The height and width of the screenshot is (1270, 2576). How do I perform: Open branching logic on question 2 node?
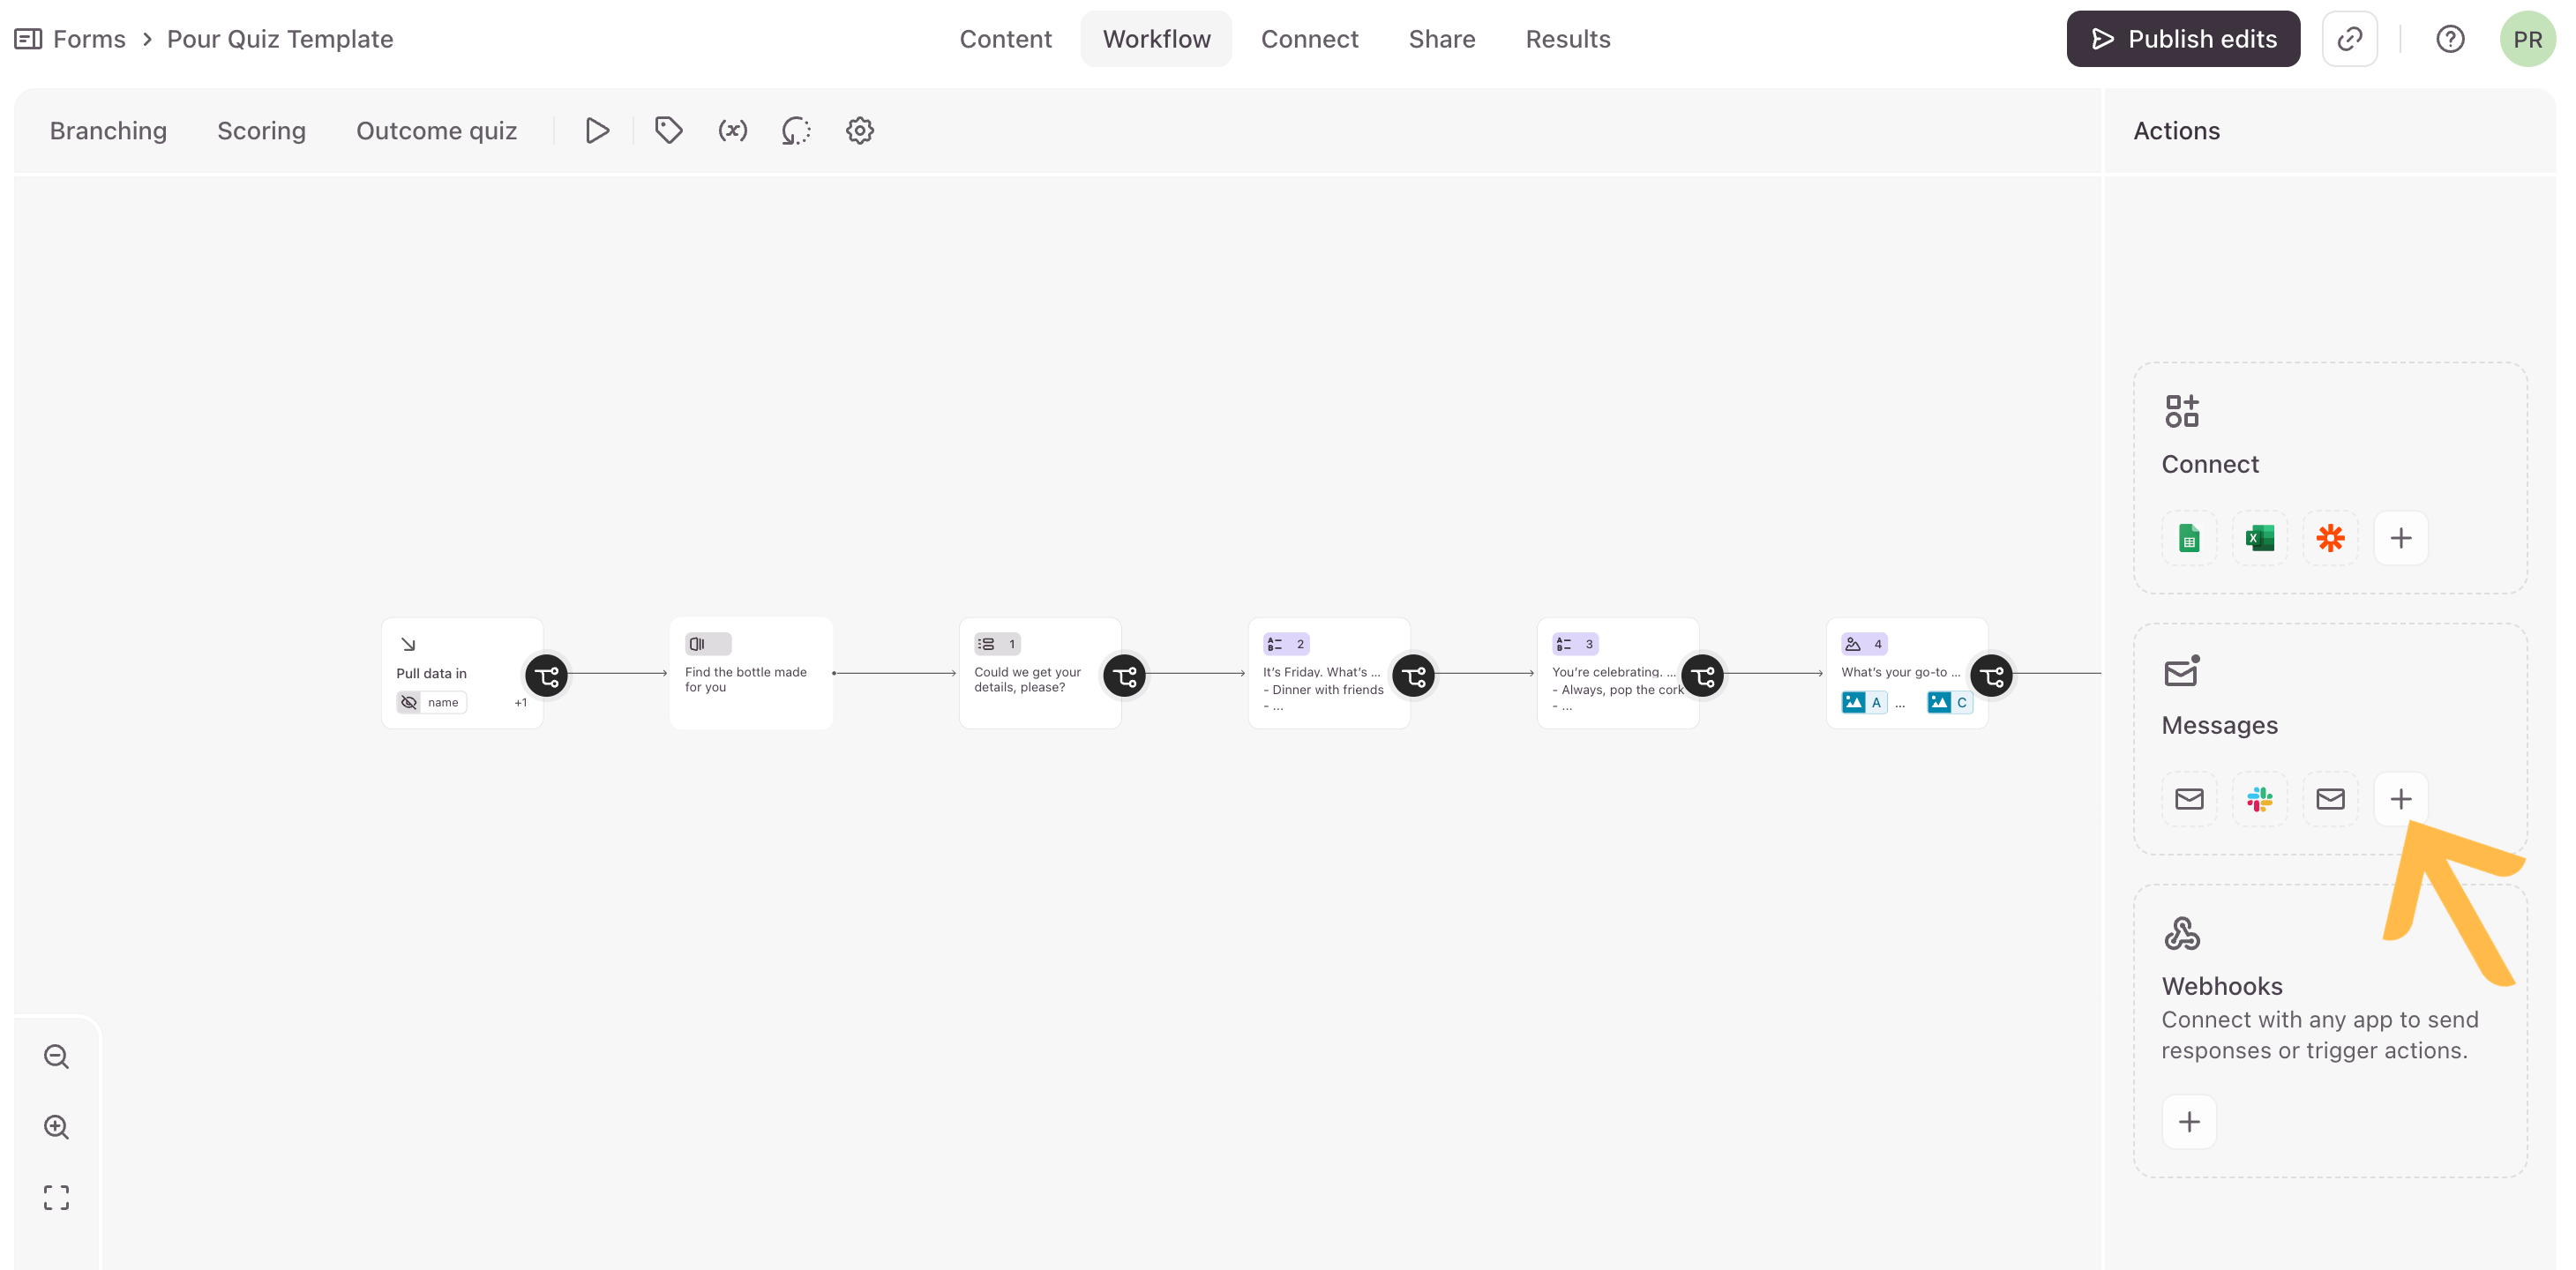1413,676
